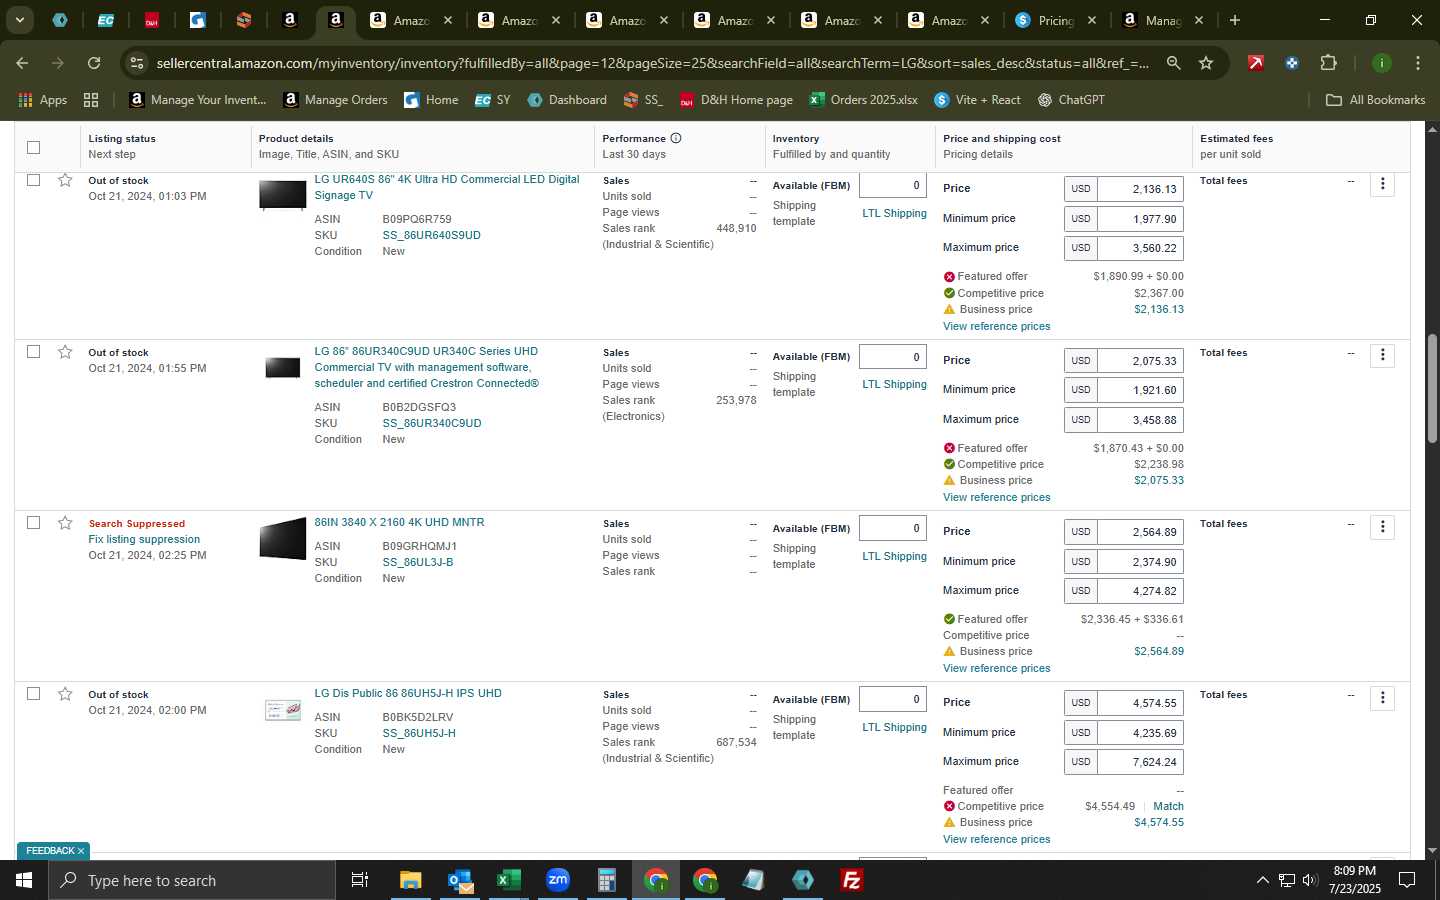Open the notification center icon

[1407, 880]
